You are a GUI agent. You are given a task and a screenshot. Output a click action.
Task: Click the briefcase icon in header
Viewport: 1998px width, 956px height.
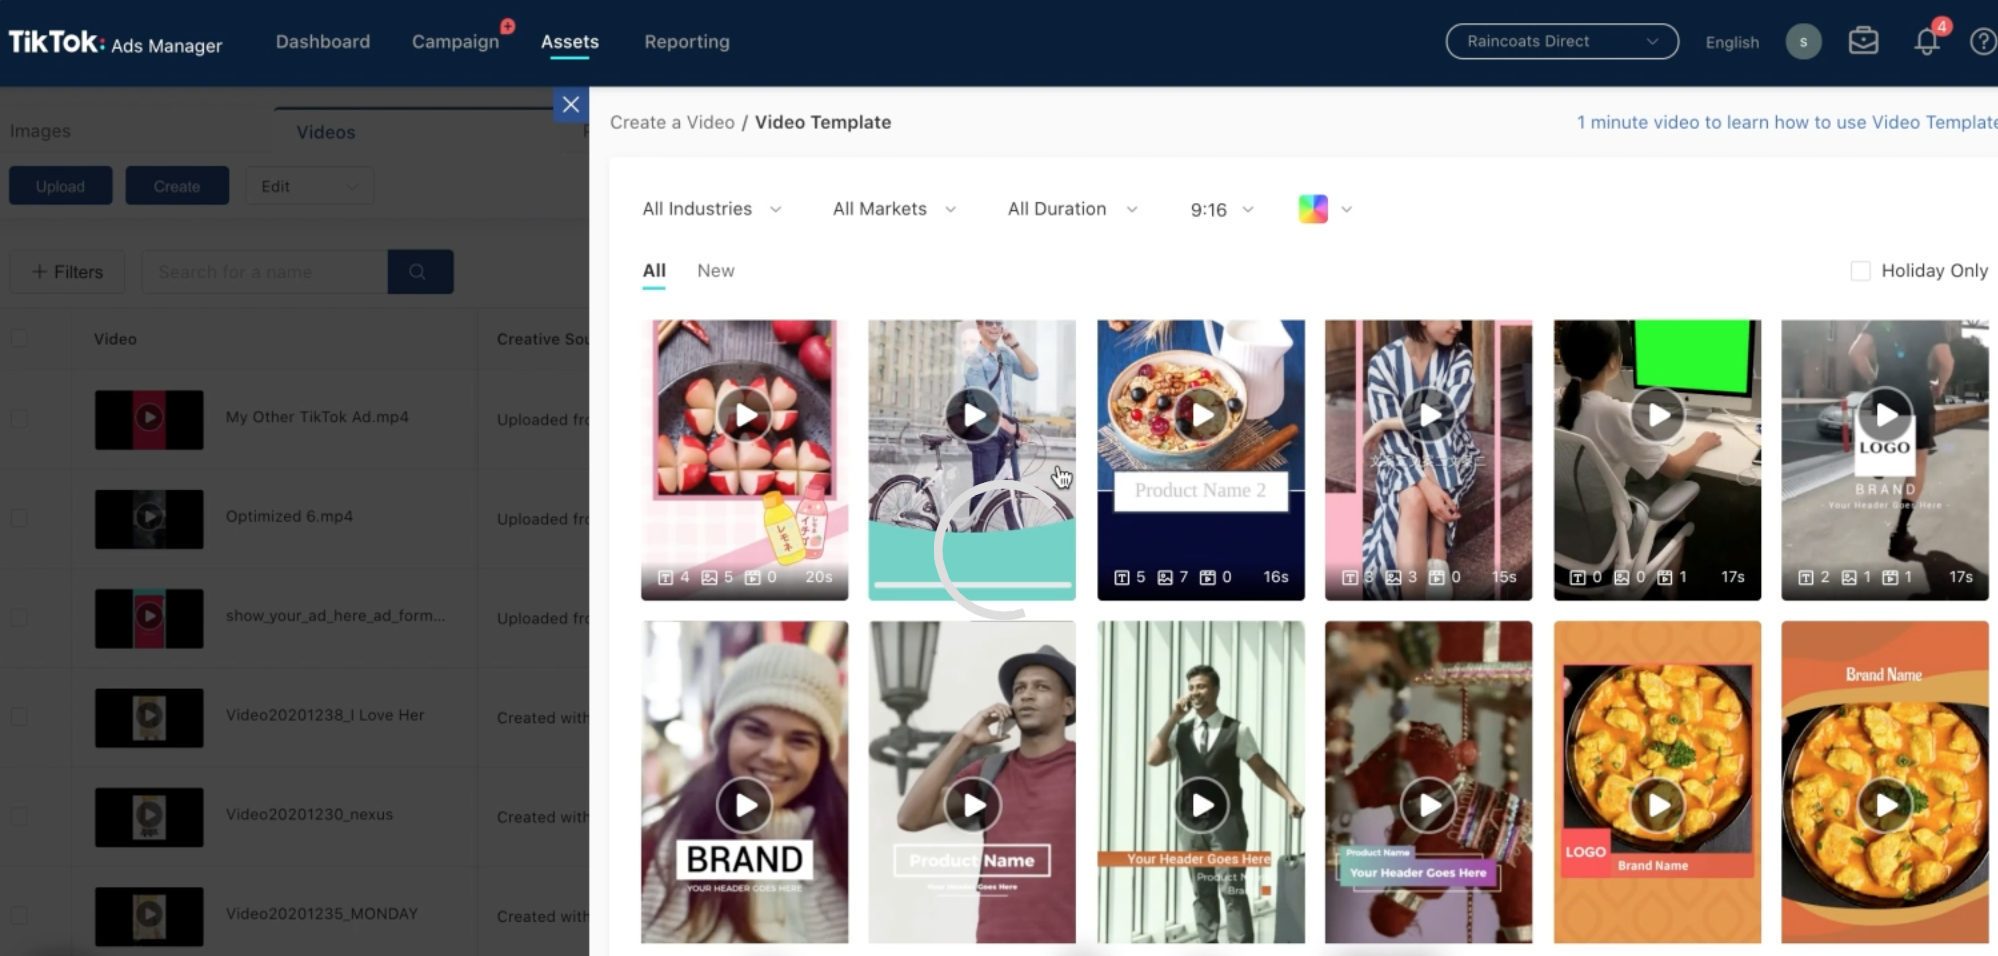(x=1863, y=41)
